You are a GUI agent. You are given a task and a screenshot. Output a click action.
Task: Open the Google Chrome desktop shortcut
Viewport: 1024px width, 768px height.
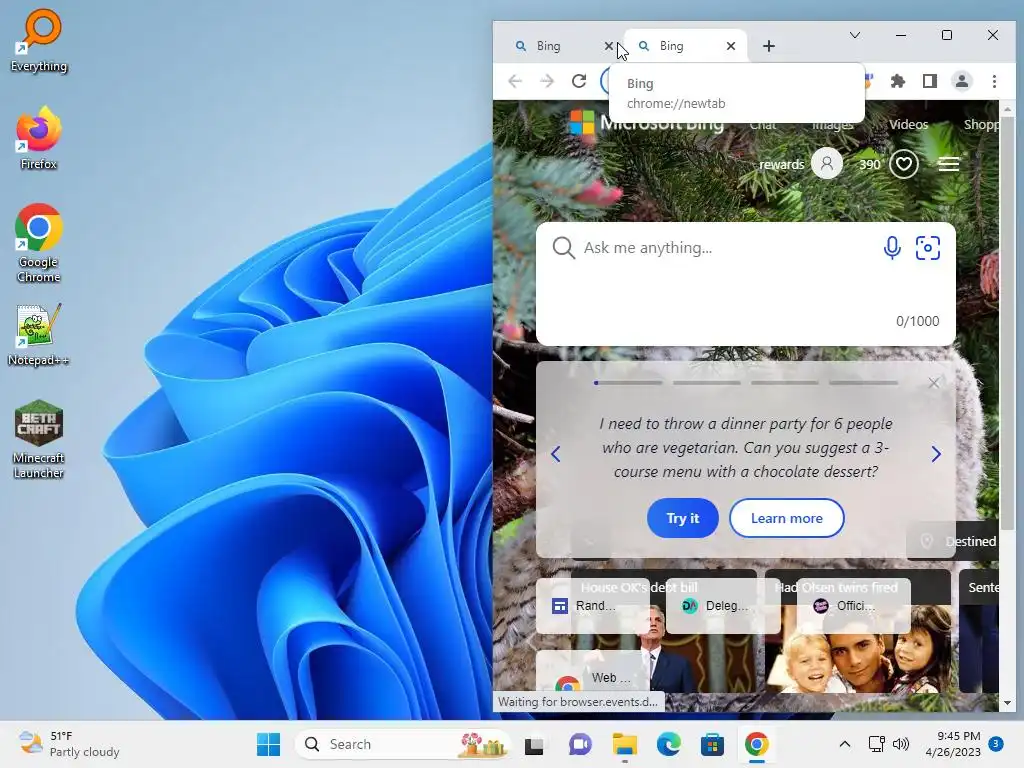pyautogui.click(x=39, y=243)
